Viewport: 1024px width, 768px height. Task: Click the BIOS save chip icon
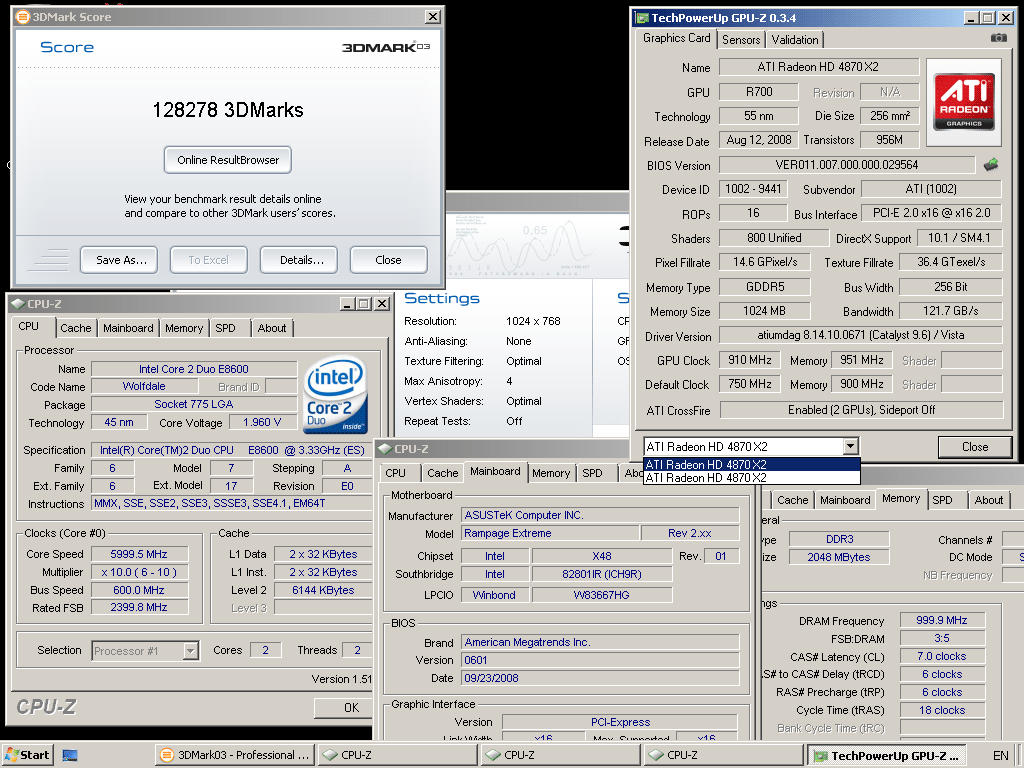tap(991, 165)
